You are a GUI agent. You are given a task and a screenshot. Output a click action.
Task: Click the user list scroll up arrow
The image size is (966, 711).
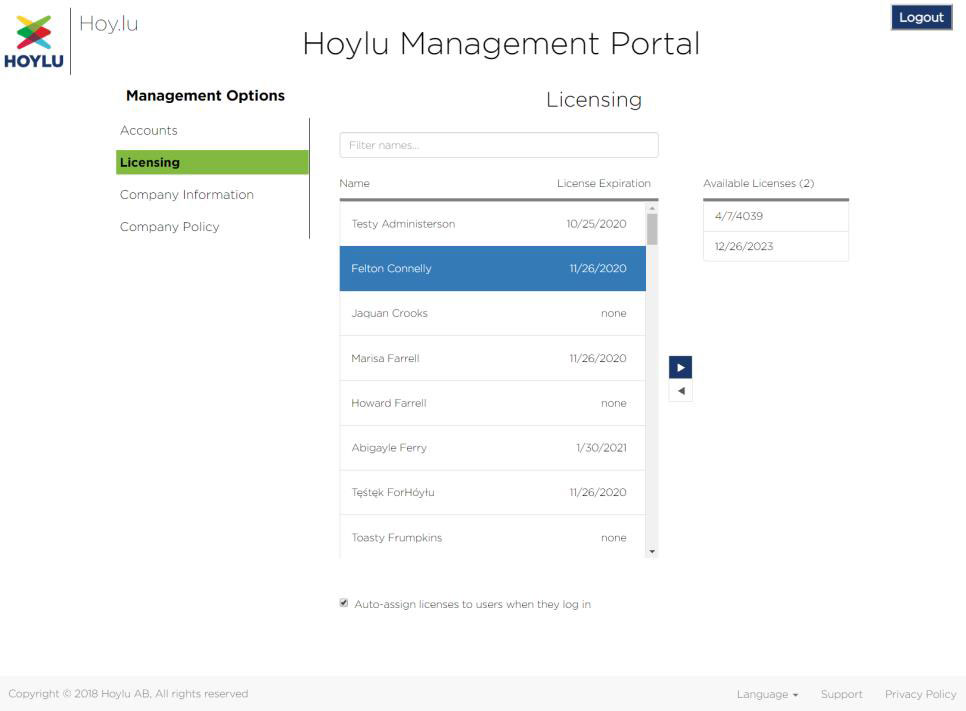tap(652, 209)
